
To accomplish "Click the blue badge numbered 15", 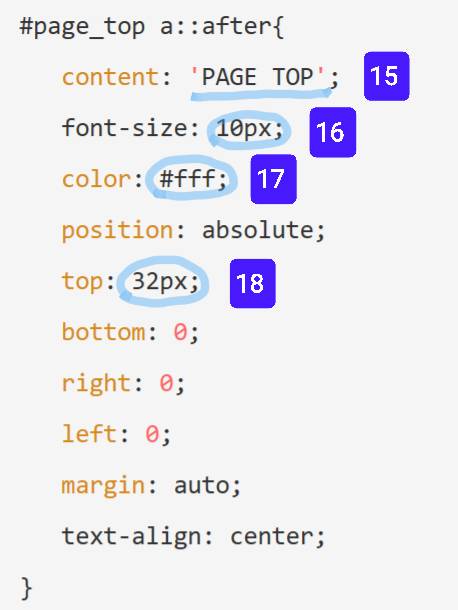I will (386, 76).
